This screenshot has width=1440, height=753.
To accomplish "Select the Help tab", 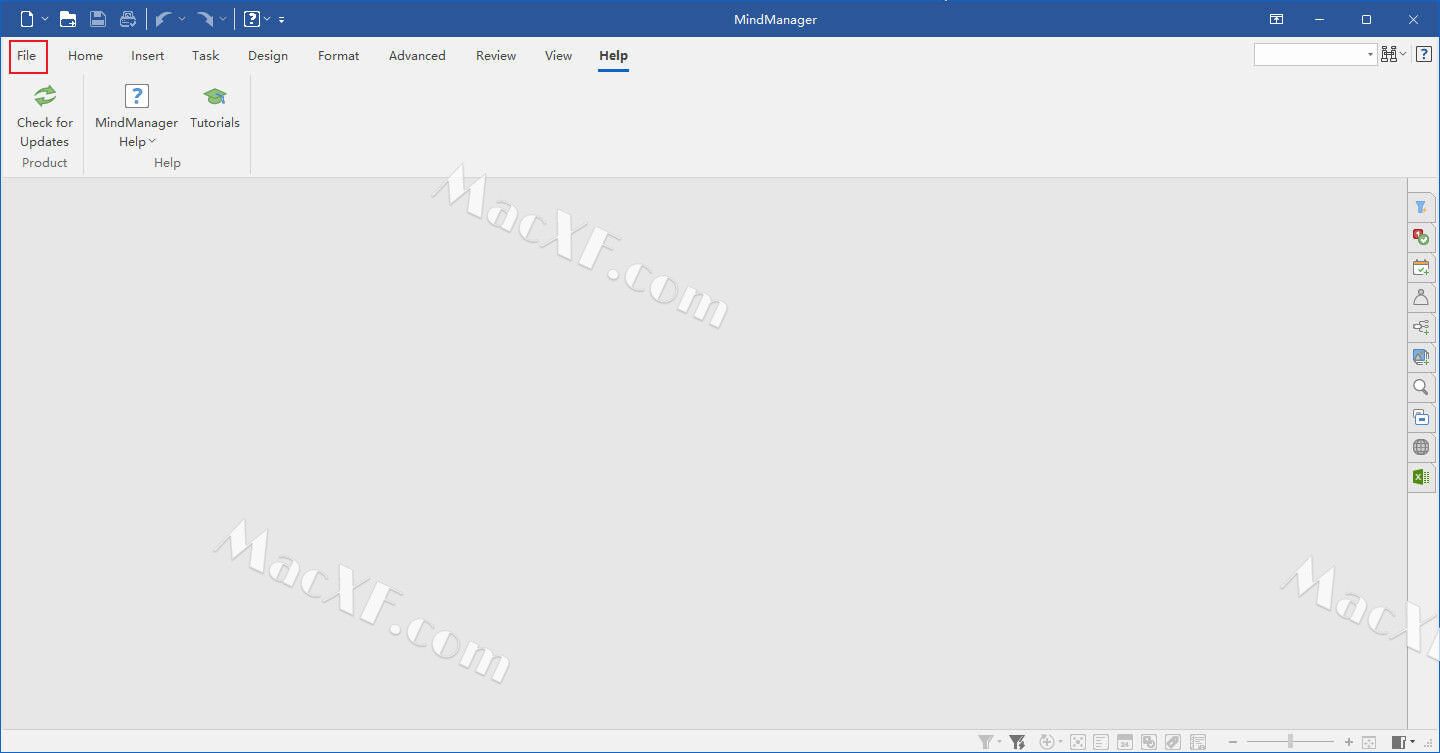I will [614, 55].
